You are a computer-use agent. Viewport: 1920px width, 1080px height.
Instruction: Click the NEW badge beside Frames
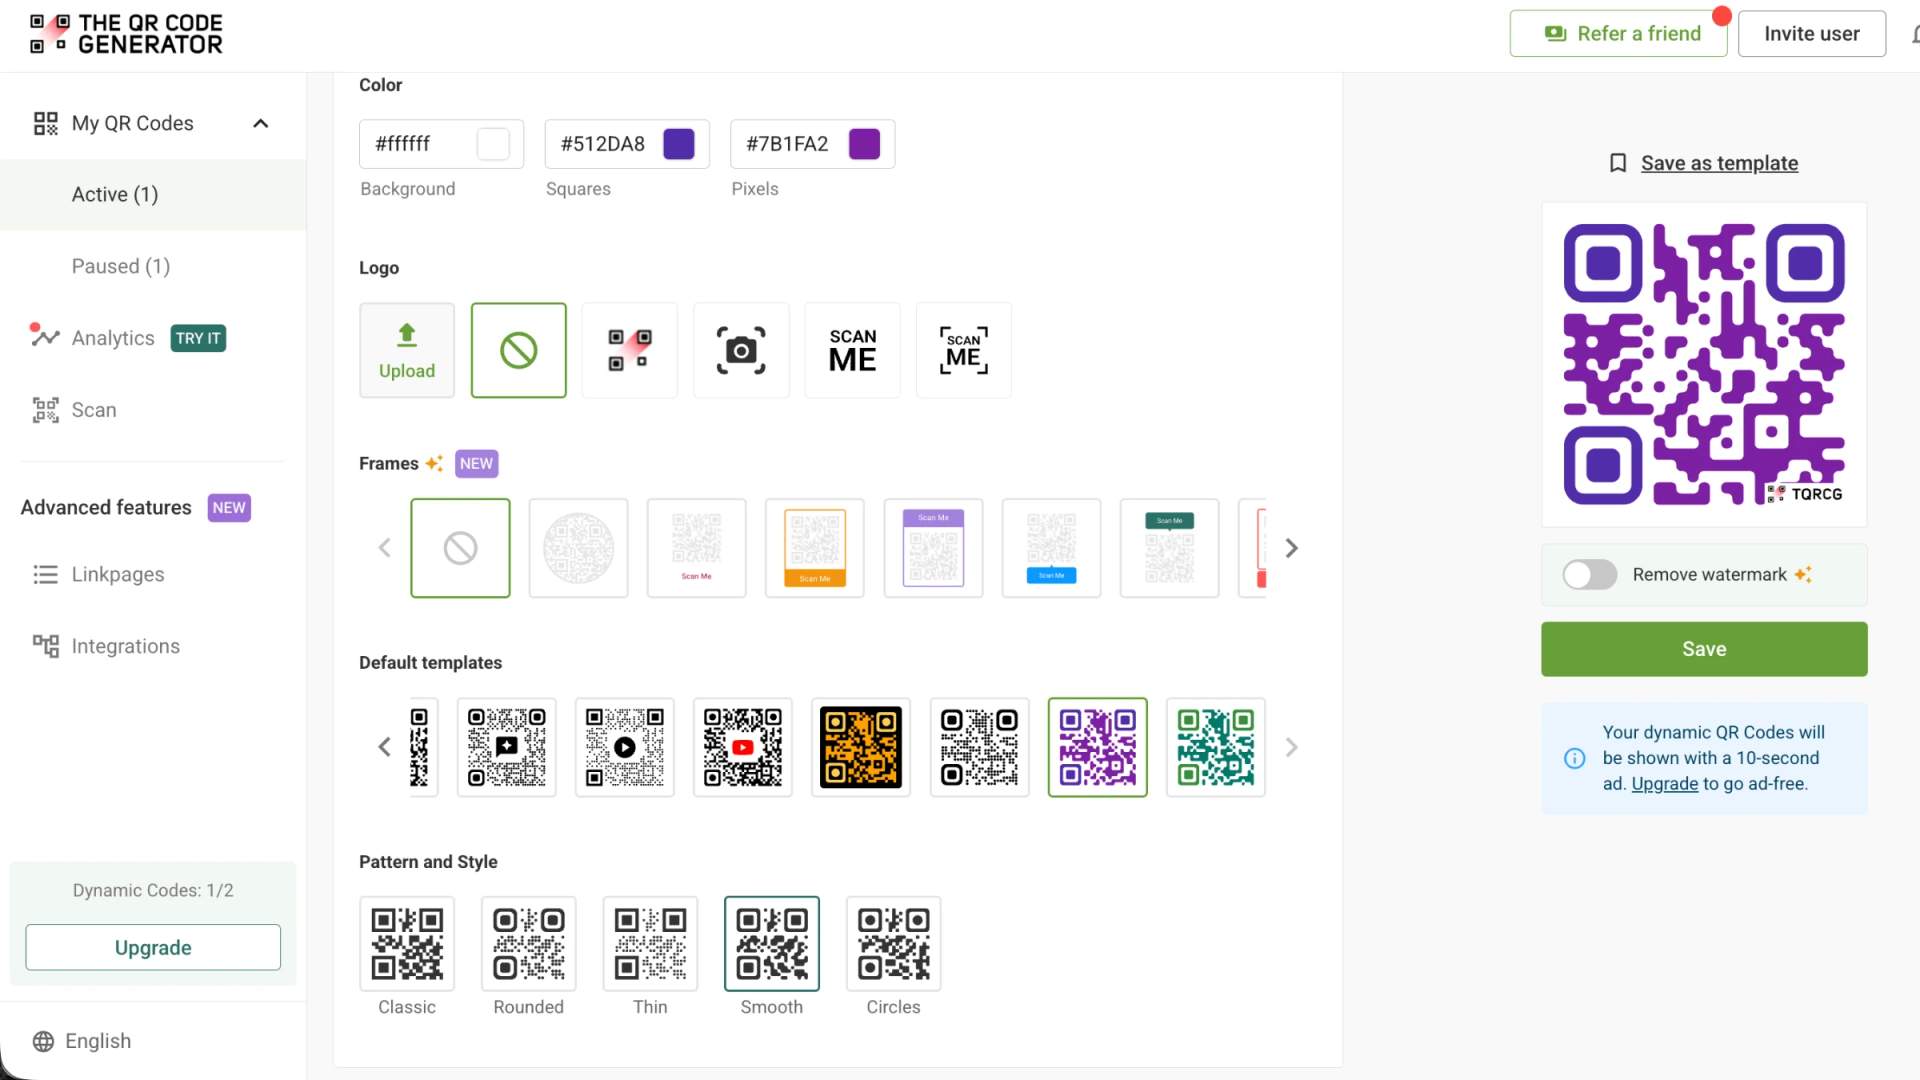(x=476, y=463)
